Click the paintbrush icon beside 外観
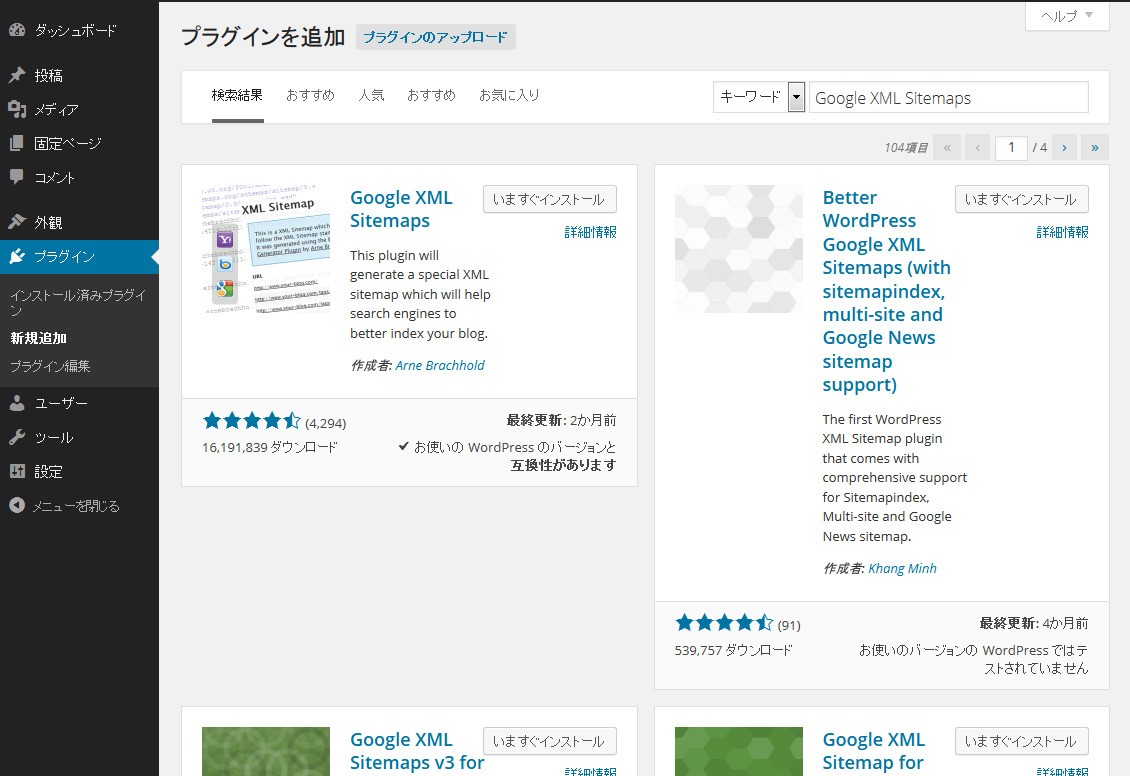 coord(17,222)
